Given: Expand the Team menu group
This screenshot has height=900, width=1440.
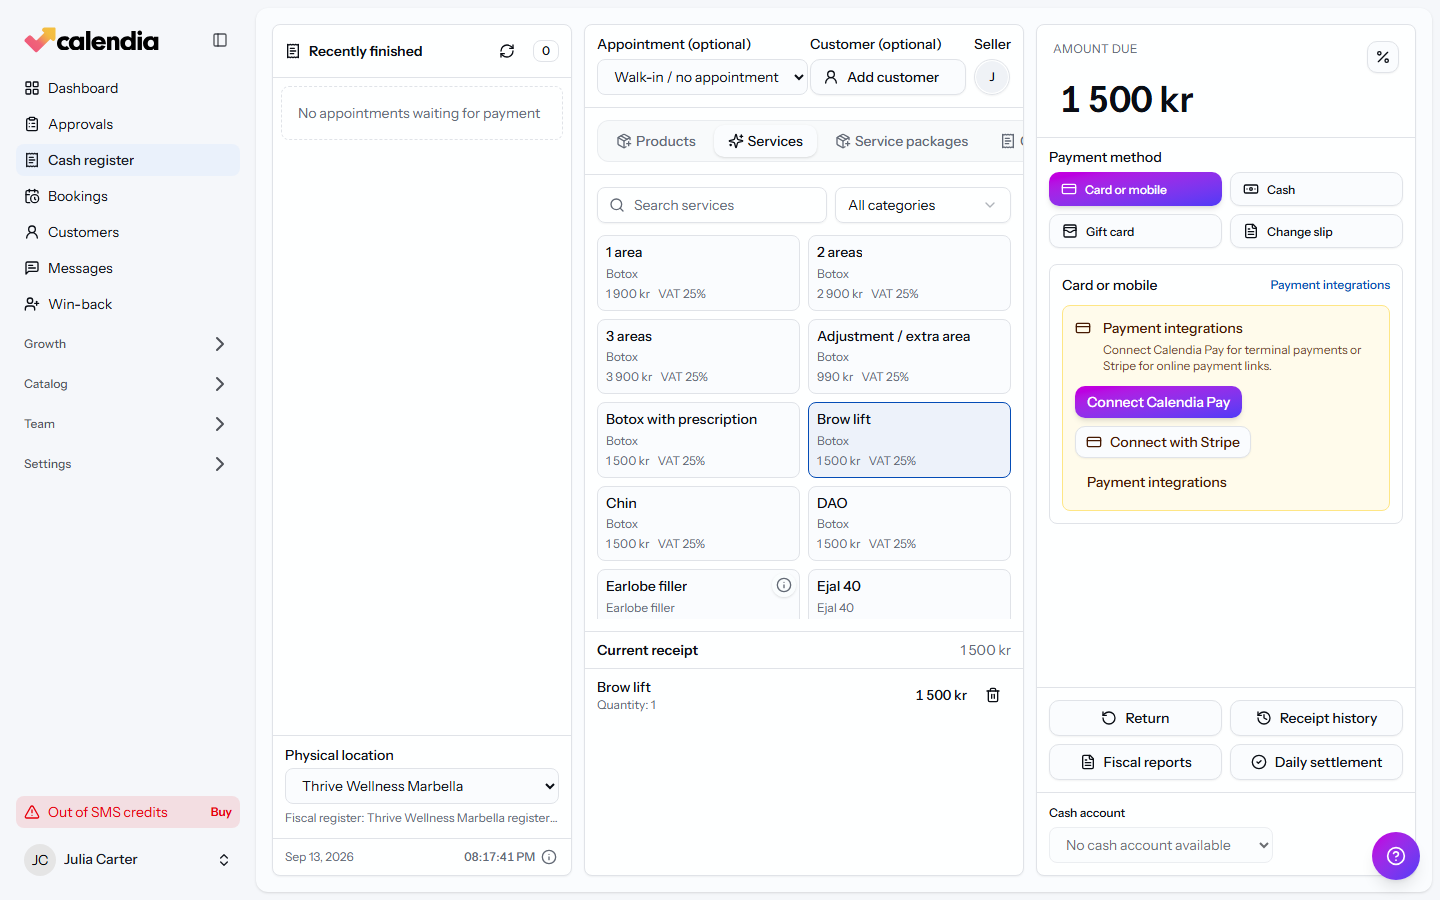Looking at the screenshot, I should click(x=128, y=424).
